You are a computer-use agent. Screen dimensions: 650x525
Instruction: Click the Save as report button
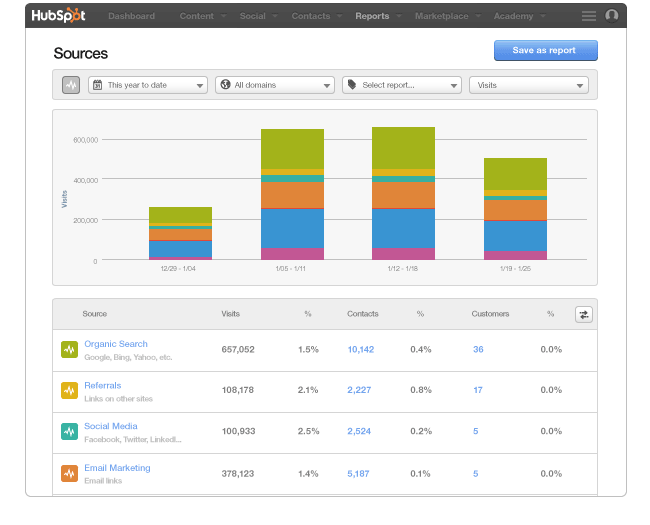tap(545, 51)
